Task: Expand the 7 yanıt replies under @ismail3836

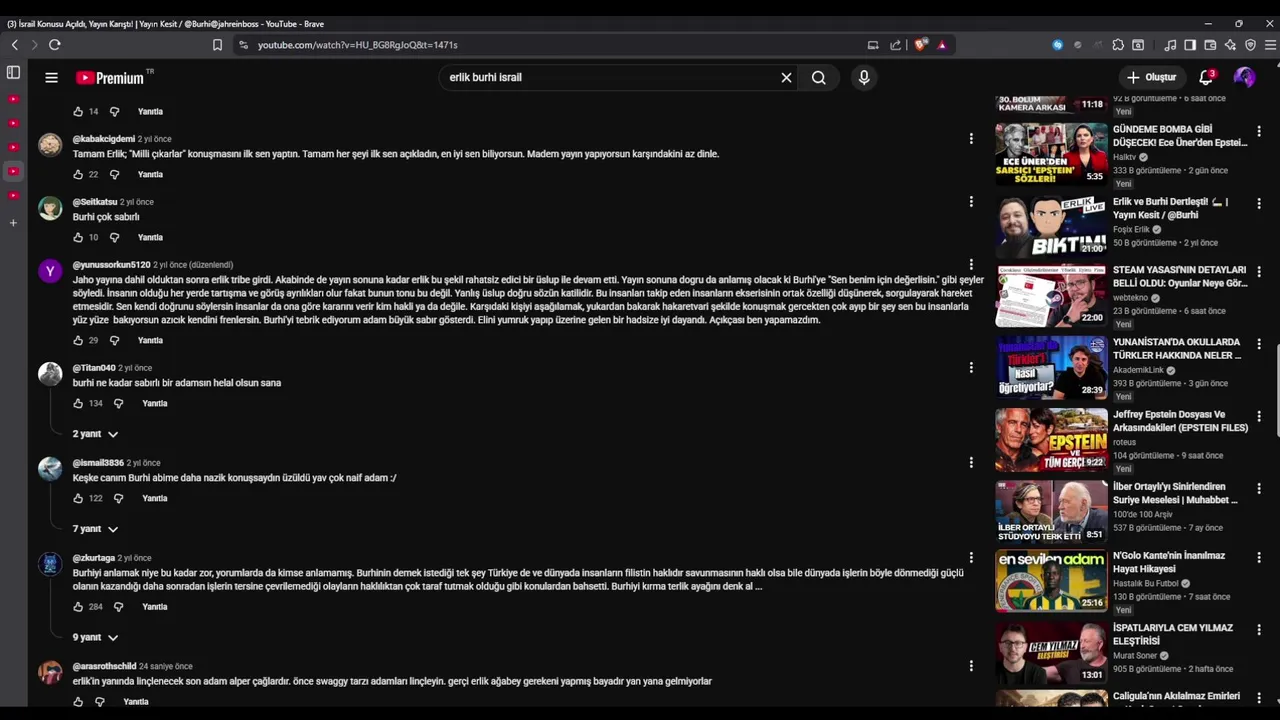Action: click(95, 528)
